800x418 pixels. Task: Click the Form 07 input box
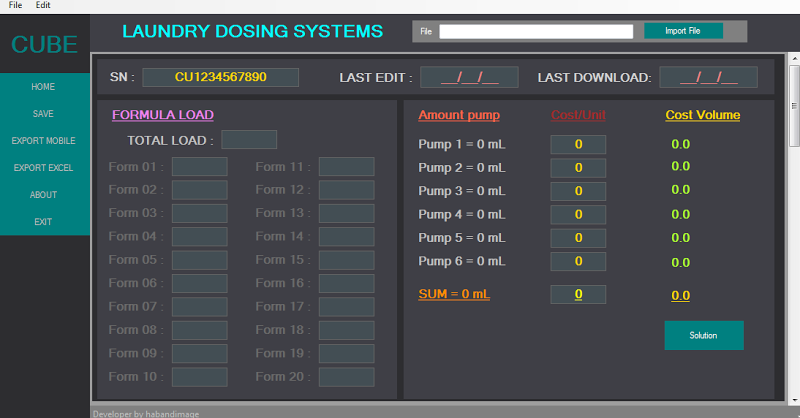point(199,307)
